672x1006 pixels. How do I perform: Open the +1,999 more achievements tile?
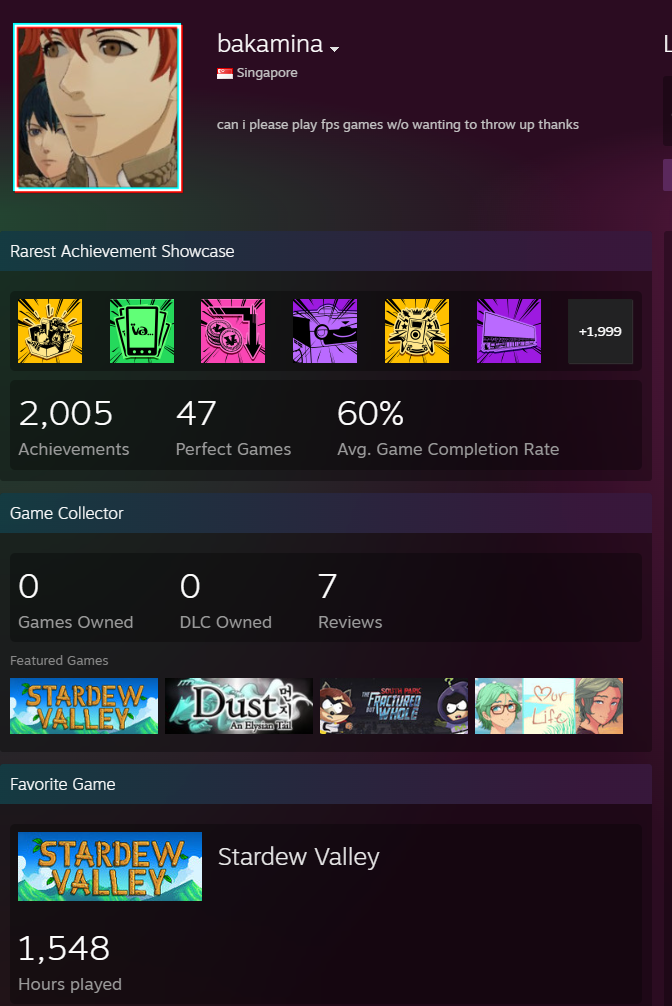point(600,331)
